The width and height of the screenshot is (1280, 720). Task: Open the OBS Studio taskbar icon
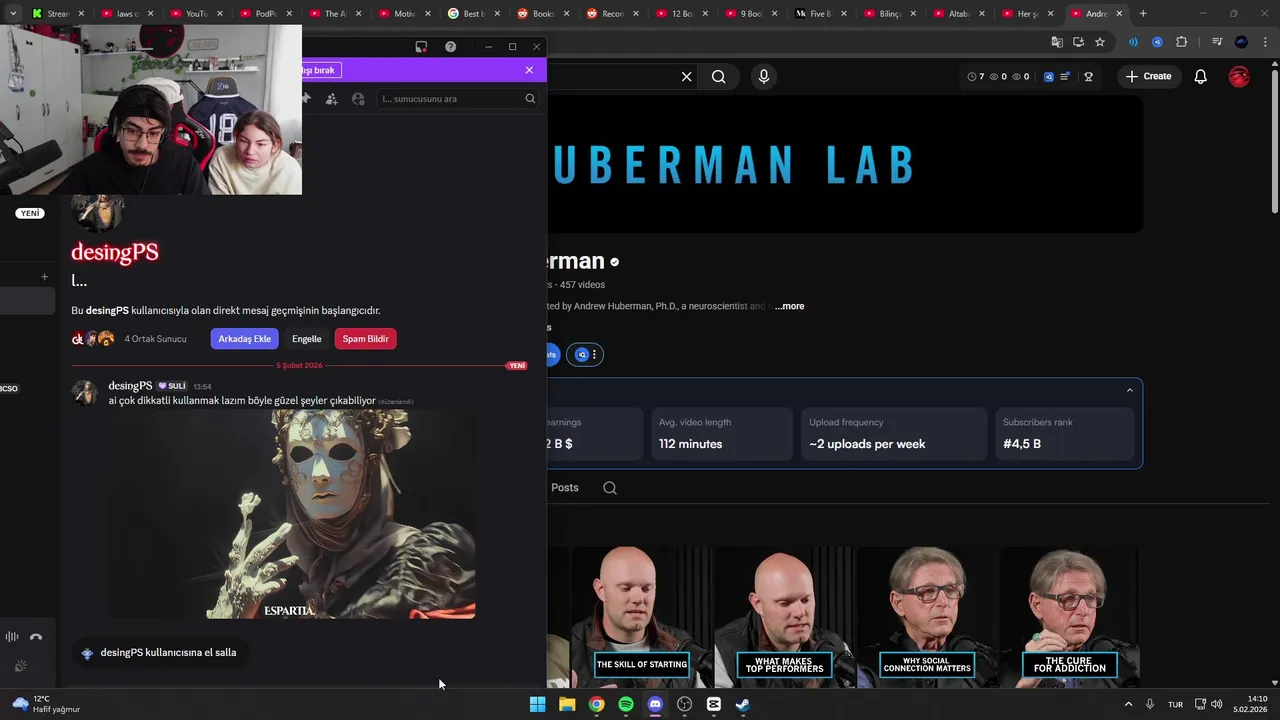click(x=684, y=704)
